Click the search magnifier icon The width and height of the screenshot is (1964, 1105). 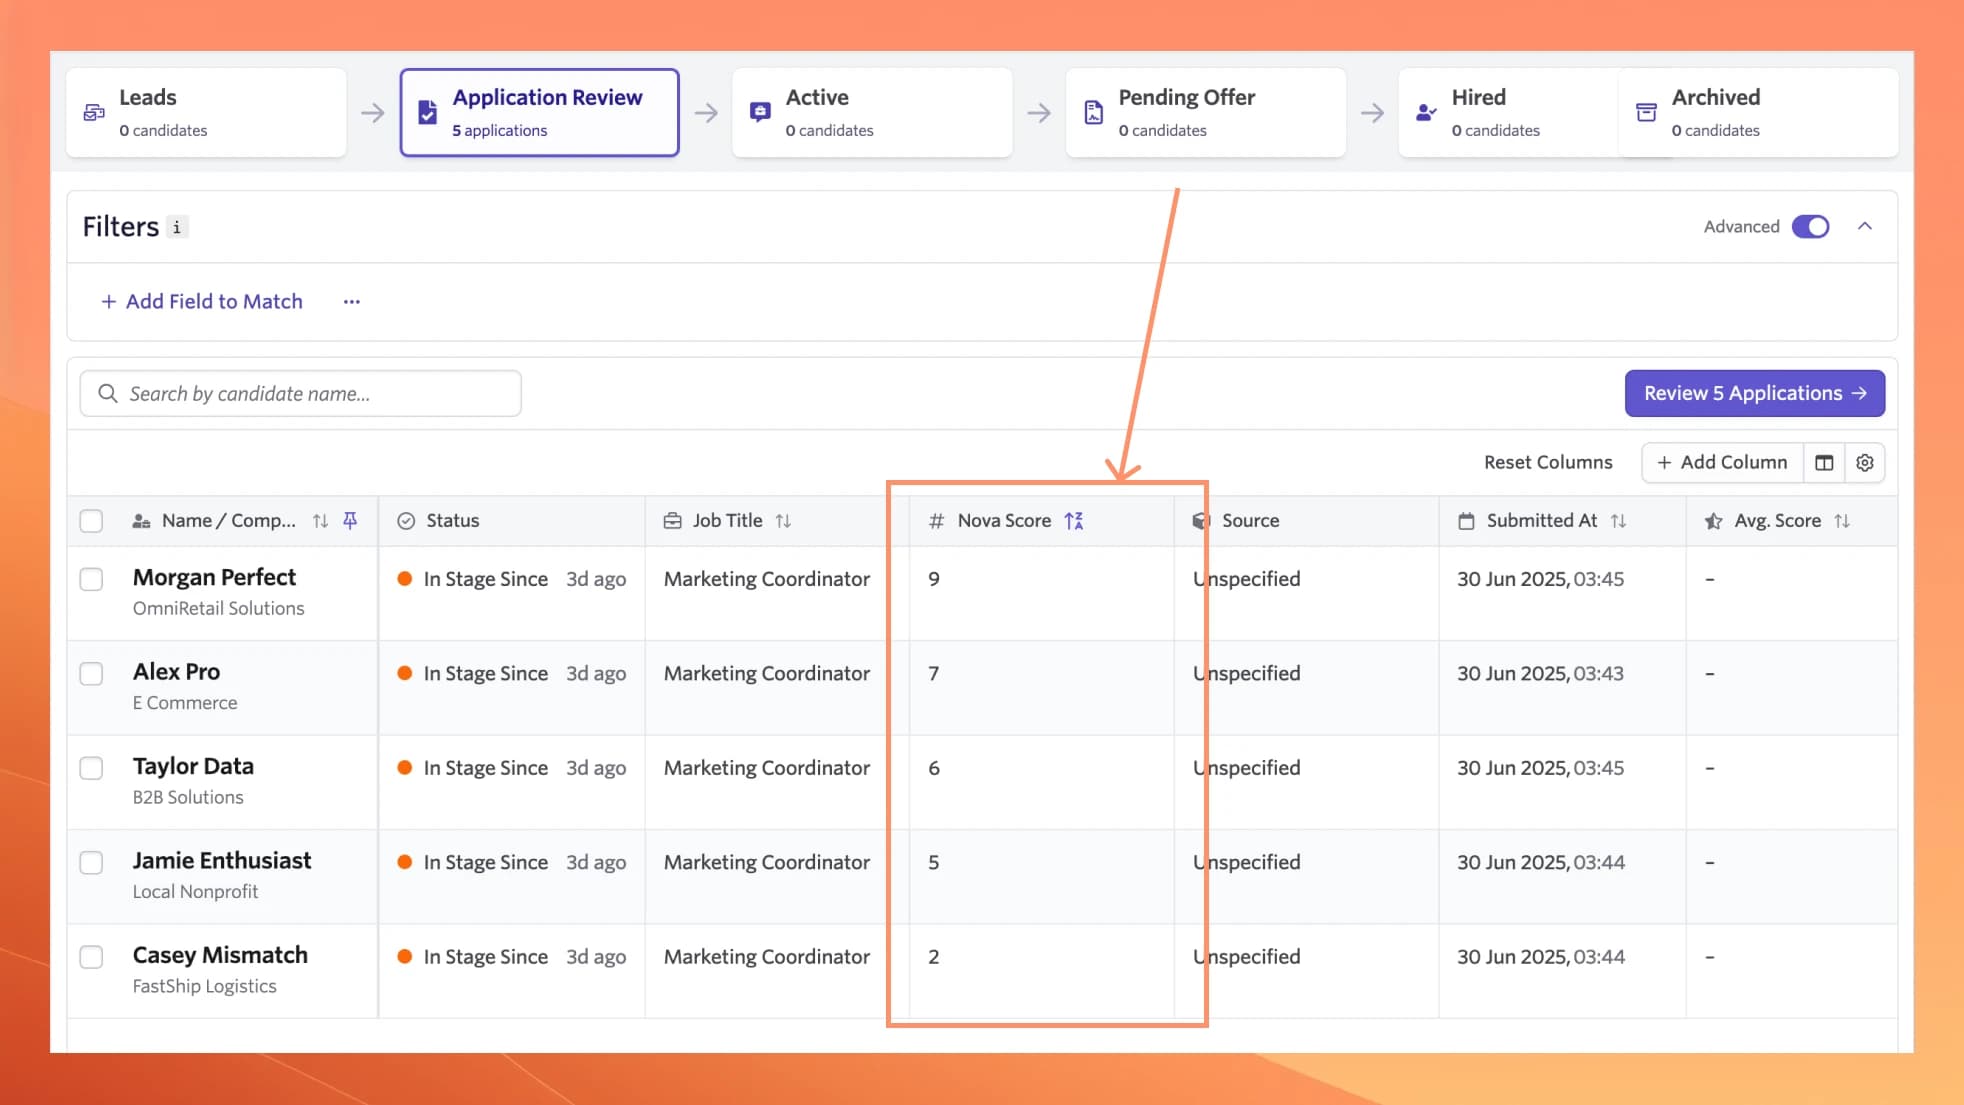coord(107,393)
